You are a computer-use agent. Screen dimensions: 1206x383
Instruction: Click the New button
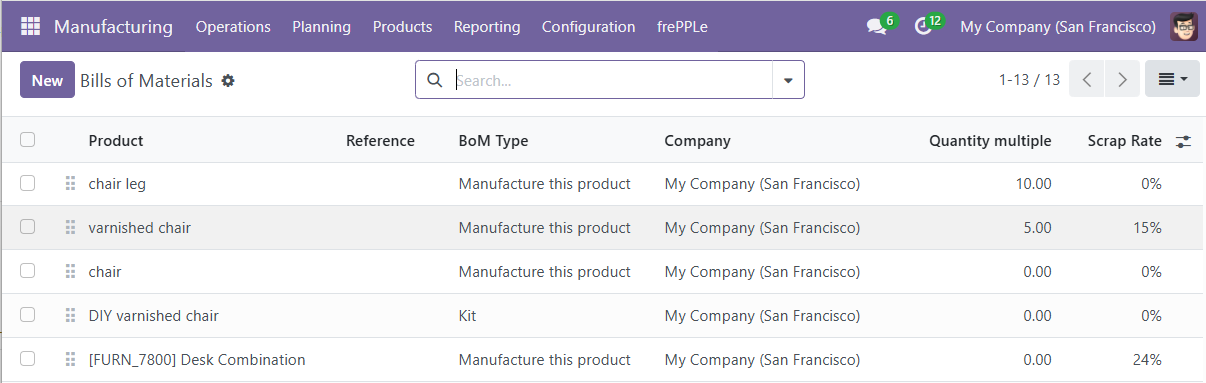coord(47,80)
